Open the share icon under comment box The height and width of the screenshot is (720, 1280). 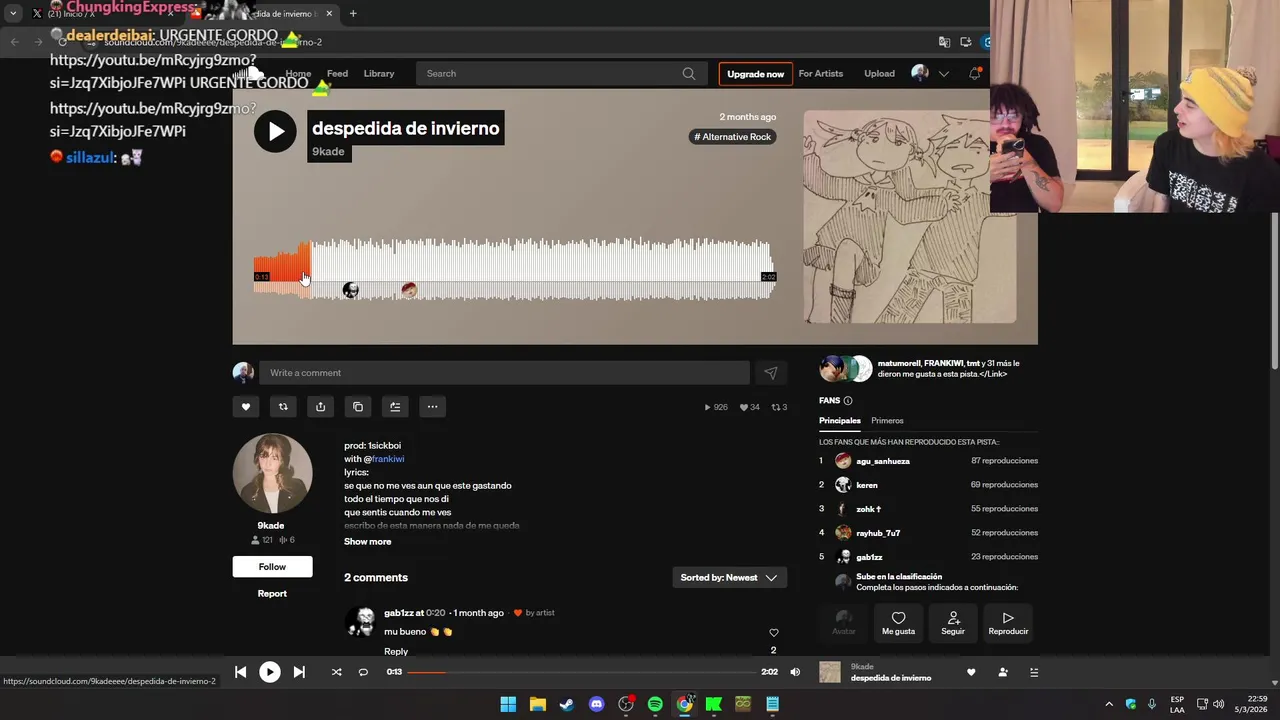click(320, 407)
